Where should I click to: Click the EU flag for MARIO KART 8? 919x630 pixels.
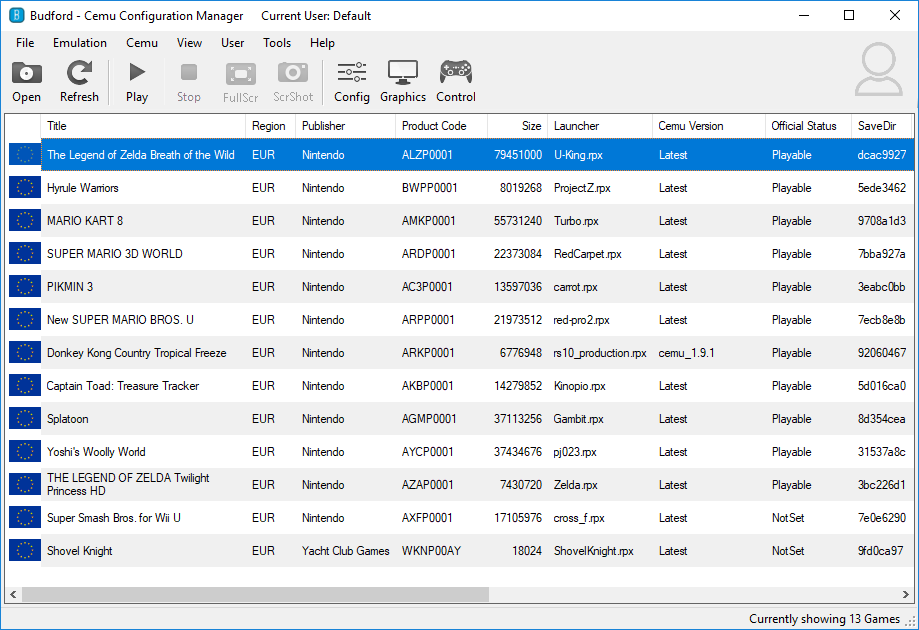25,220
